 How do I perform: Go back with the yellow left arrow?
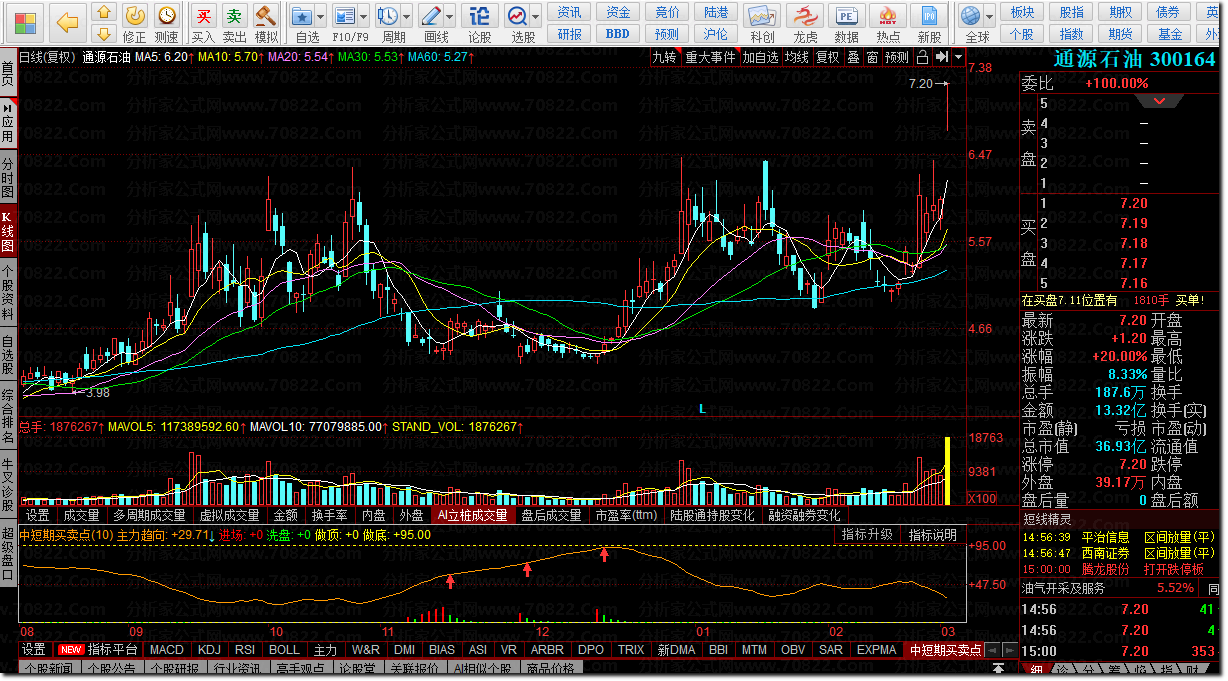pyautogui.click(x=67, y=22)
